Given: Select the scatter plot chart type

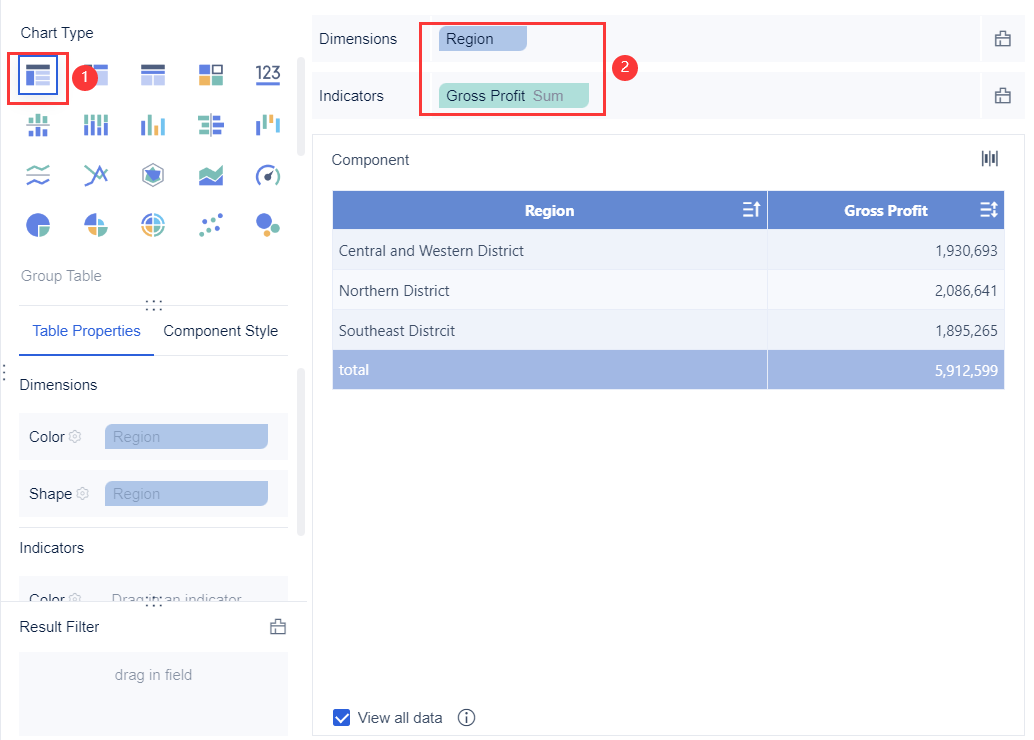Looking at the screenshot, I should coord(210,224).
